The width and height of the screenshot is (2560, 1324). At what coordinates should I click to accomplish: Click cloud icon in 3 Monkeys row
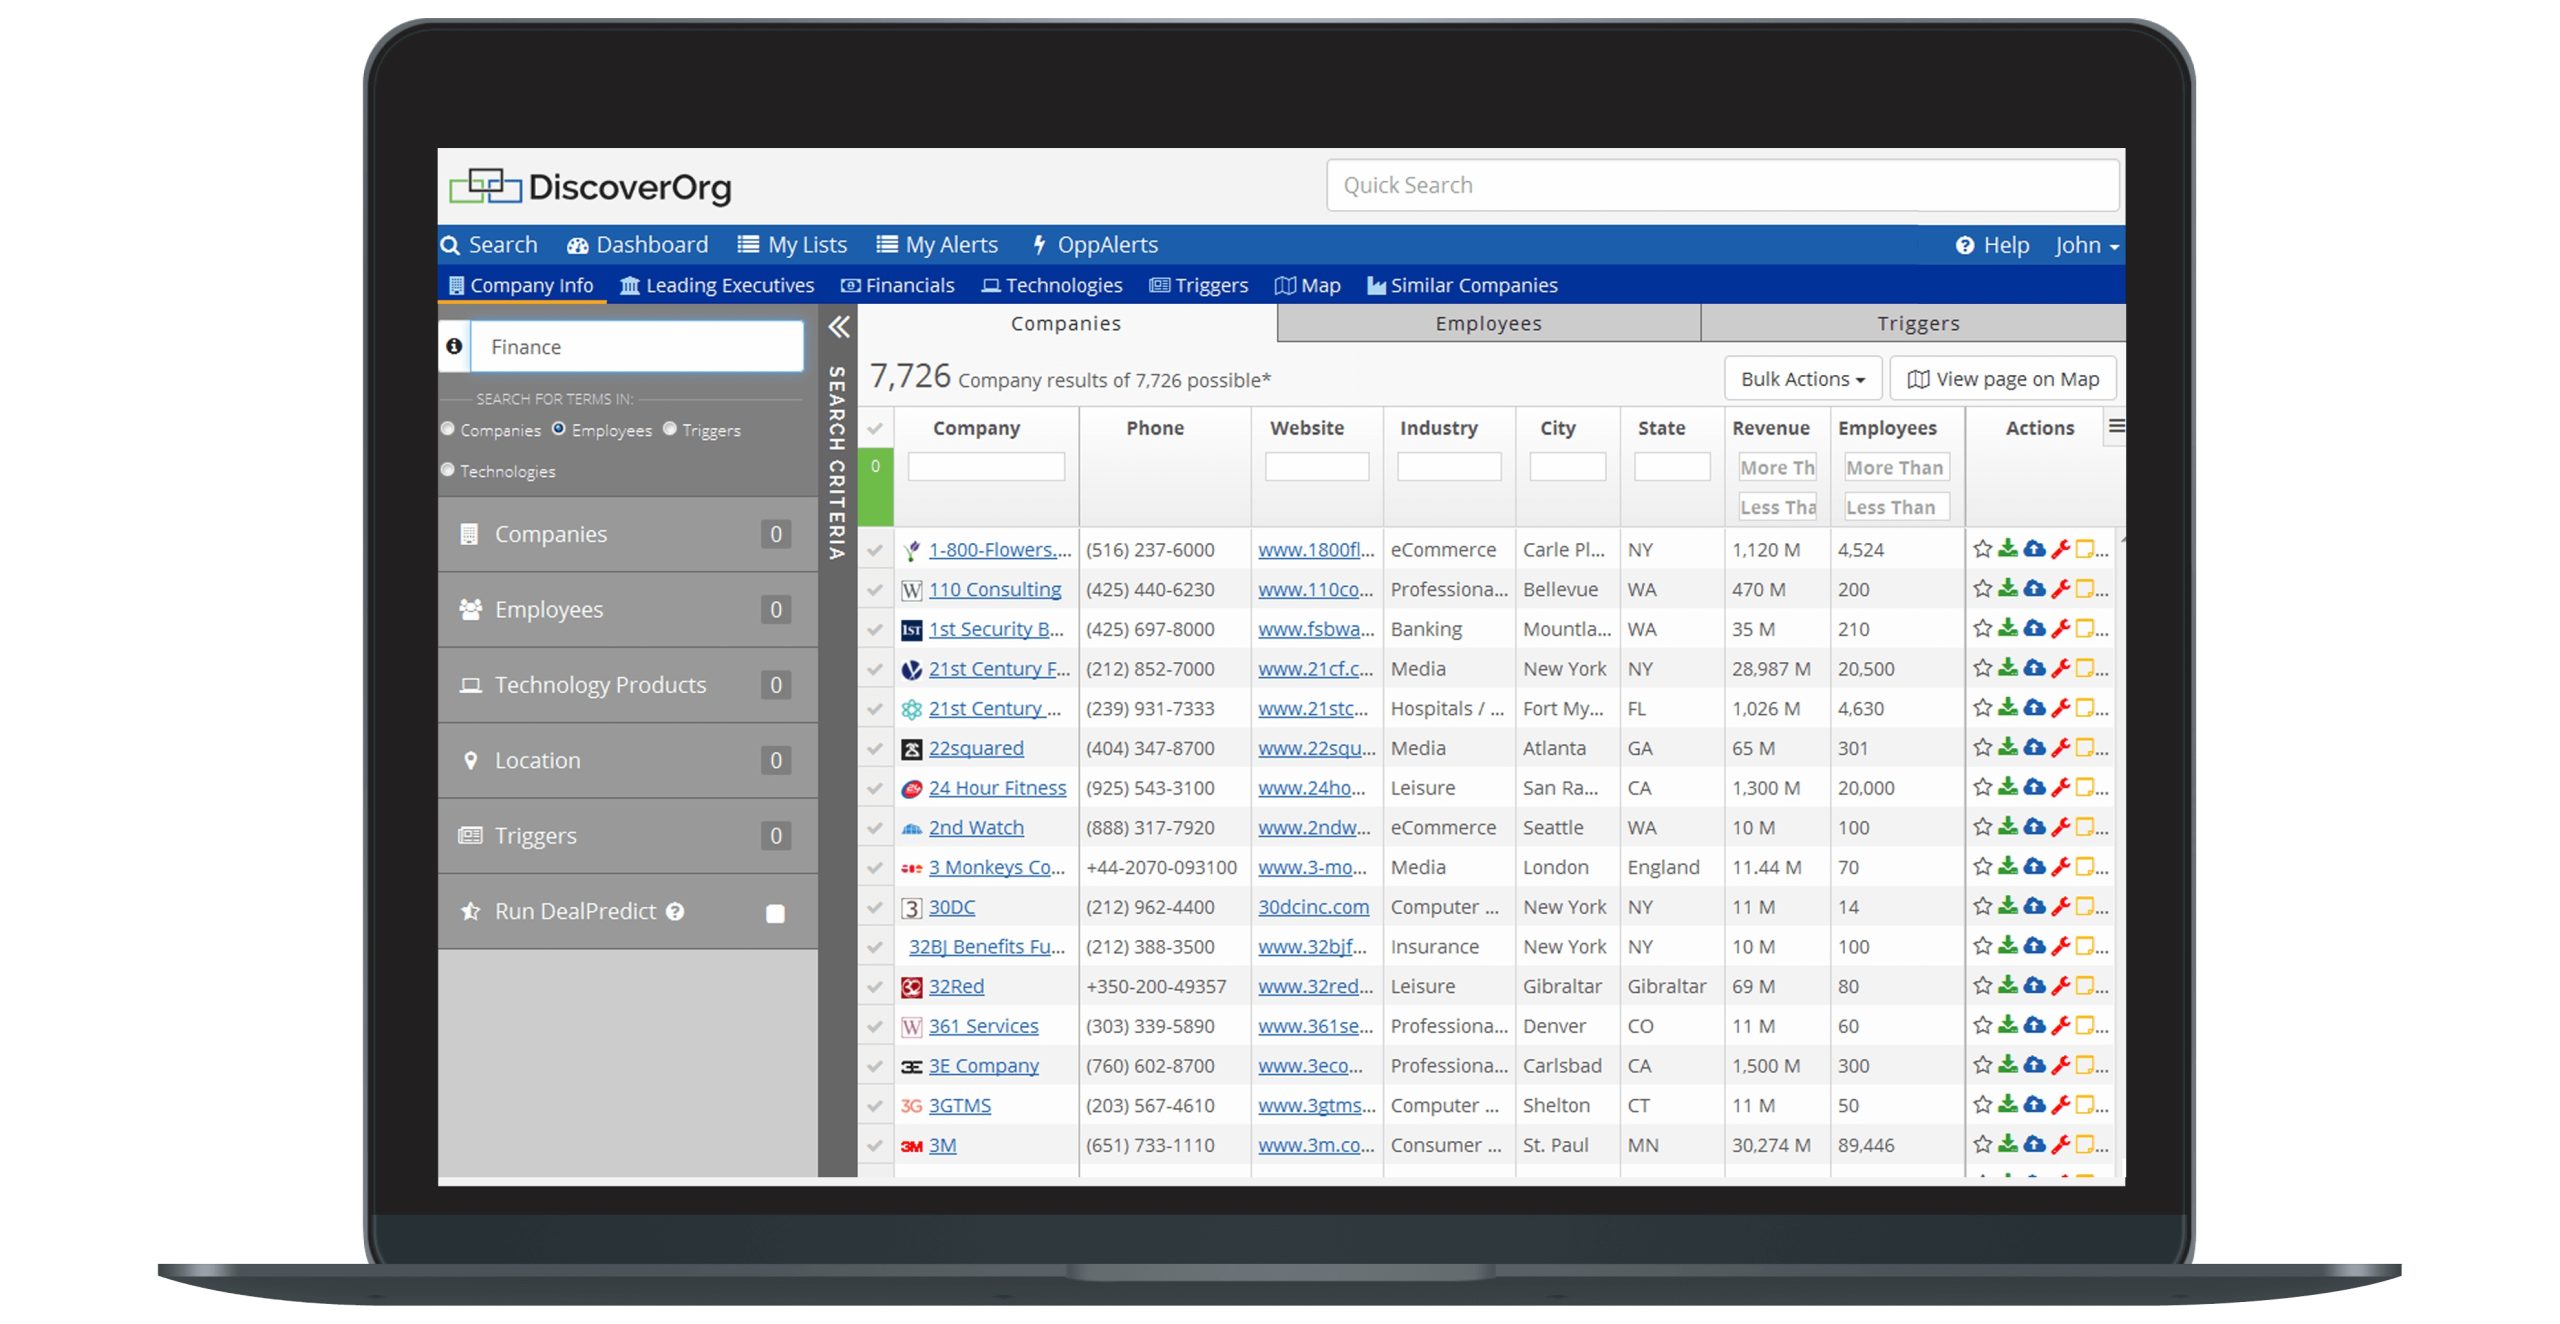2034,867
